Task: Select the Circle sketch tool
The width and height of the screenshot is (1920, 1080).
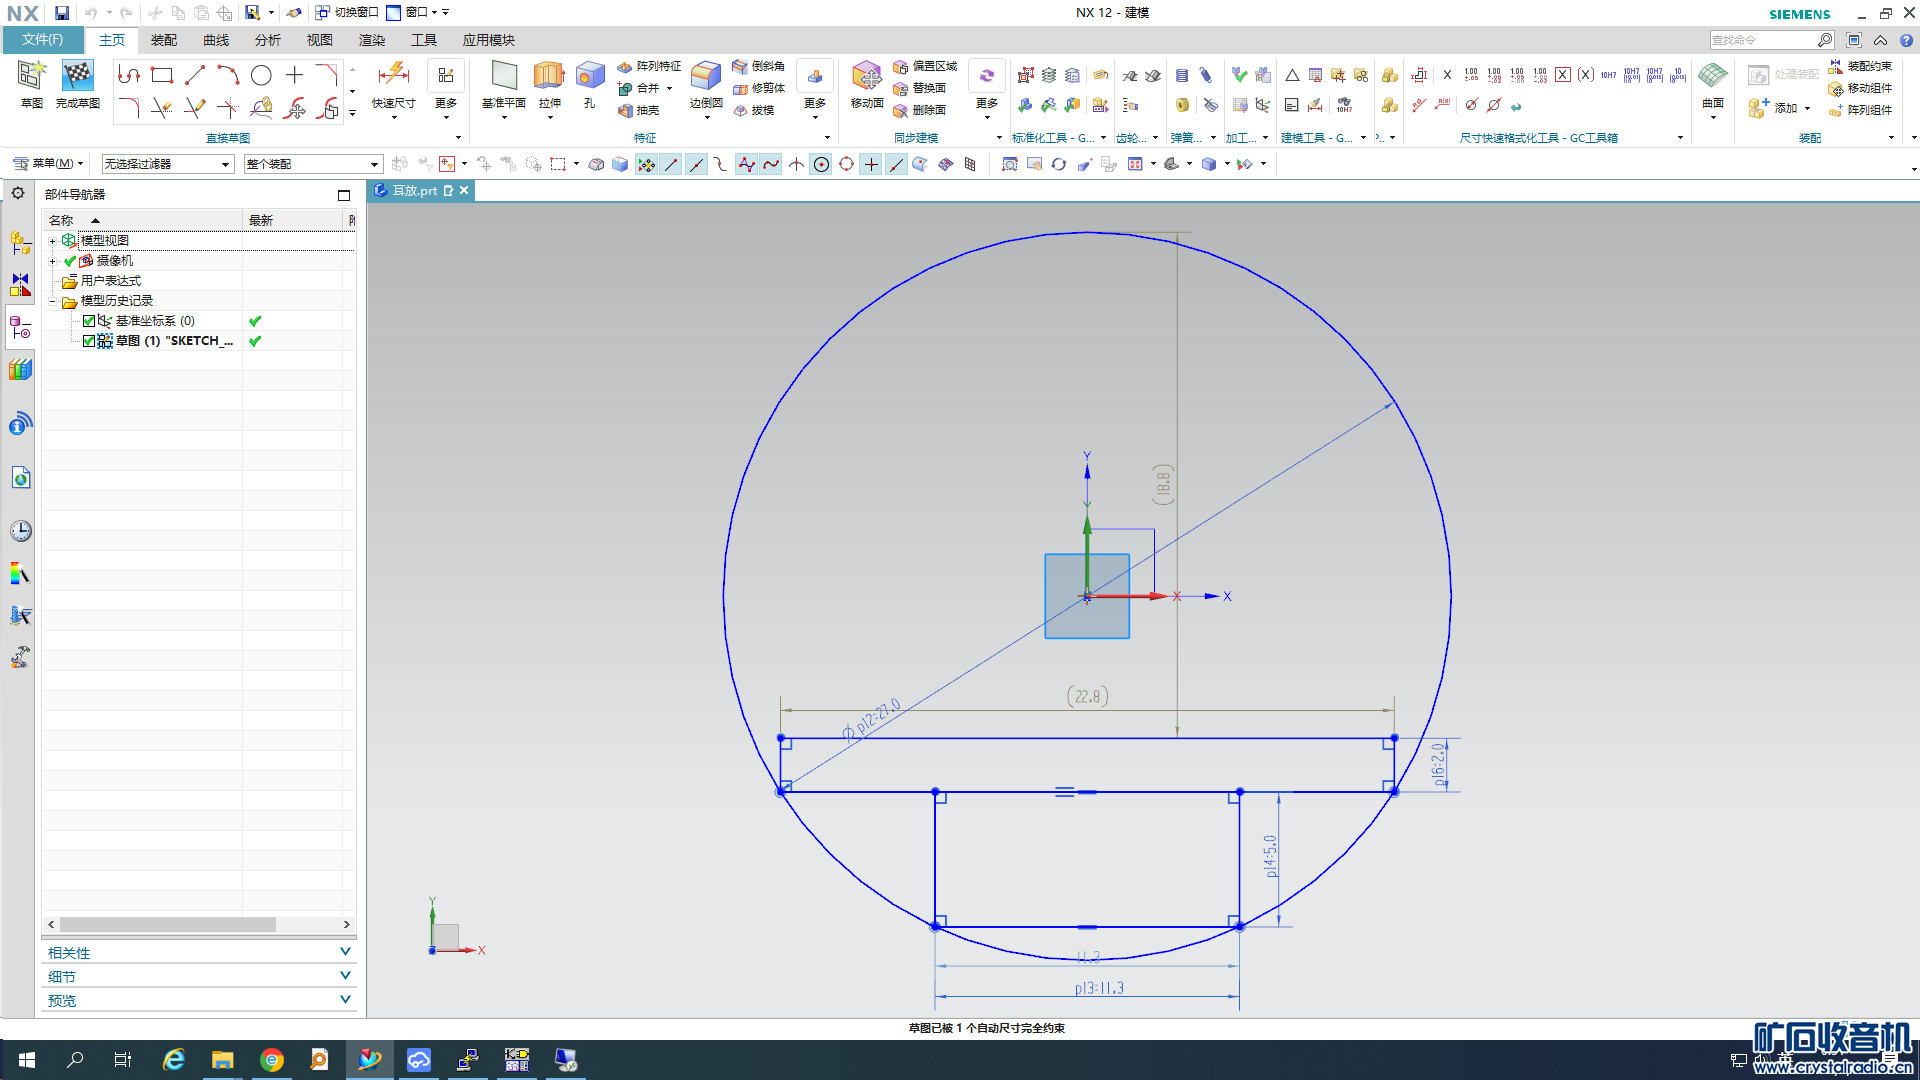Action: (x=261, y=75)
